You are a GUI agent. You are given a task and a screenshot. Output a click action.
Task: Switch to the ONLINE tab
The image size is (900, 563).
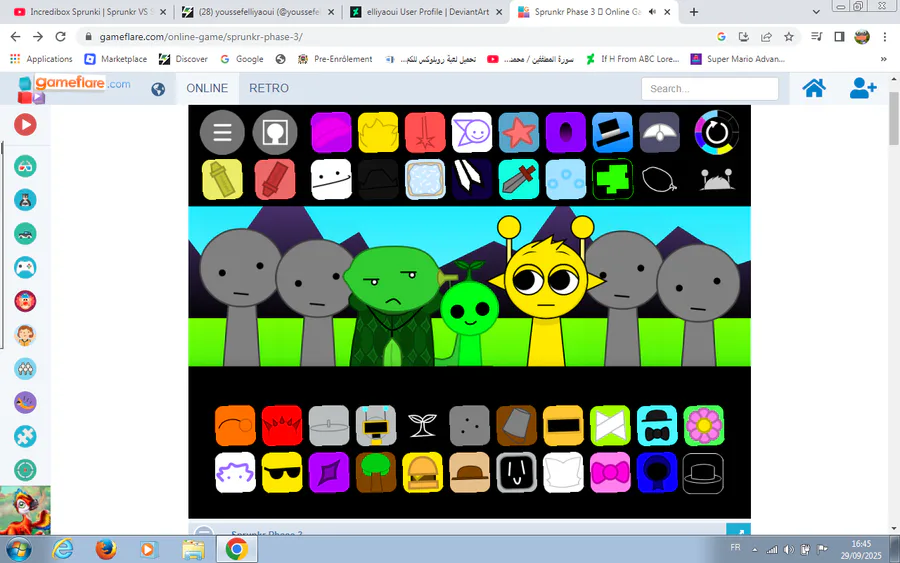[207, 88]
